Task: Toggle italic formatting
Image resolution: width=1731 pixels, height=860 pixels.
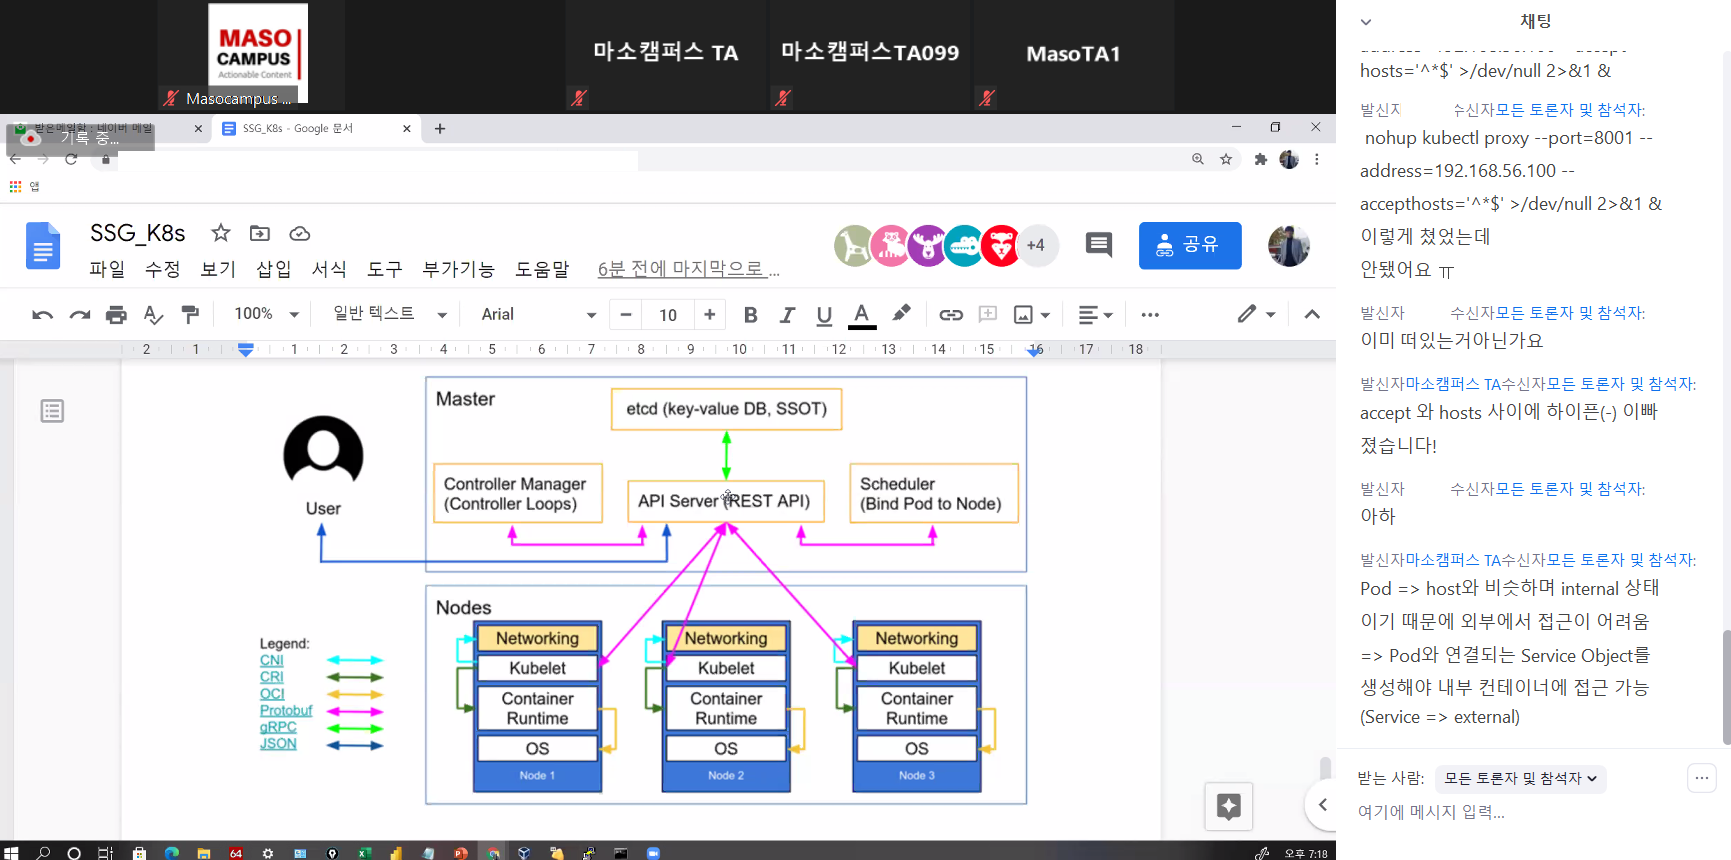Action: tap(787, 315)
